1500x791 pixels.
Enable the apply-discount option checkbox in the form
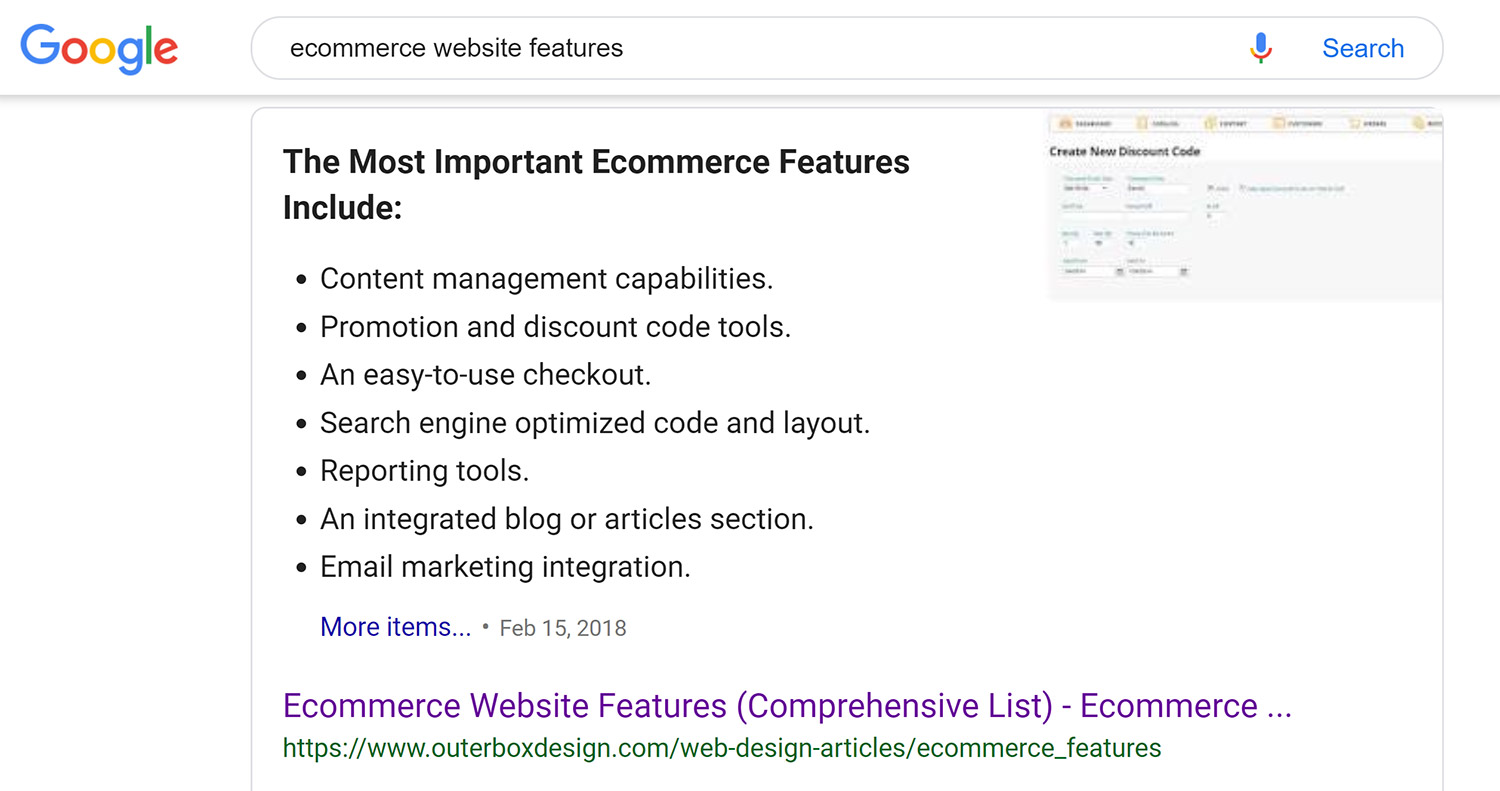tap(1242, 188)
